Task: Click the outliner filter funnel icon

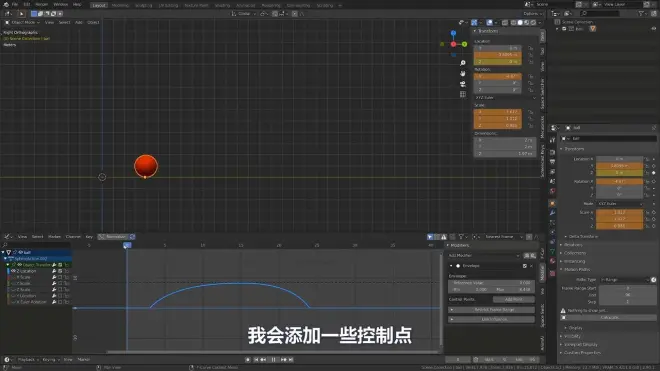Action: [641, 13]
